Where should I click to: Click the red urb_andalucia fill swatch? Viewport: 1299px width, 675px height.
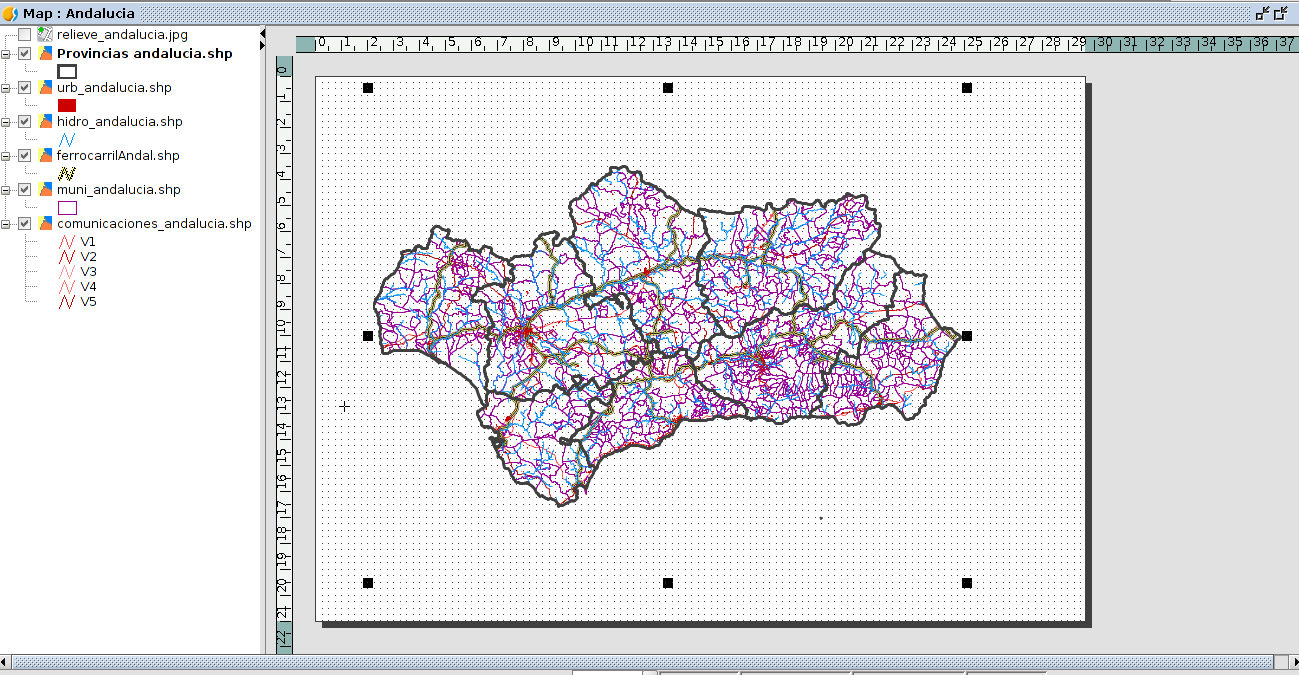pos(67,105)
